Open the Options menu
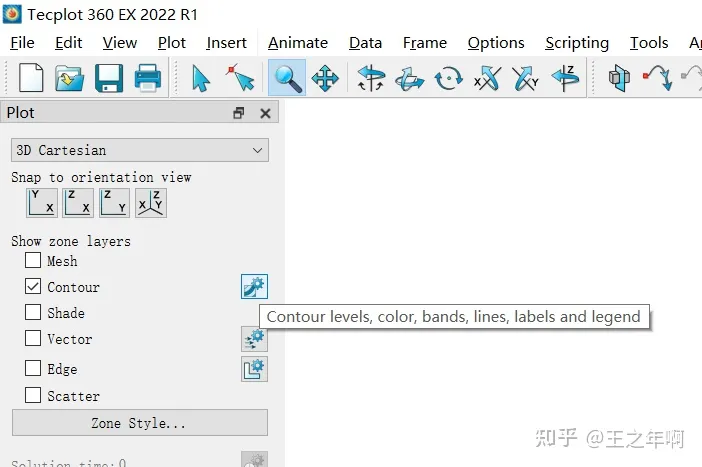 point(496,43)
